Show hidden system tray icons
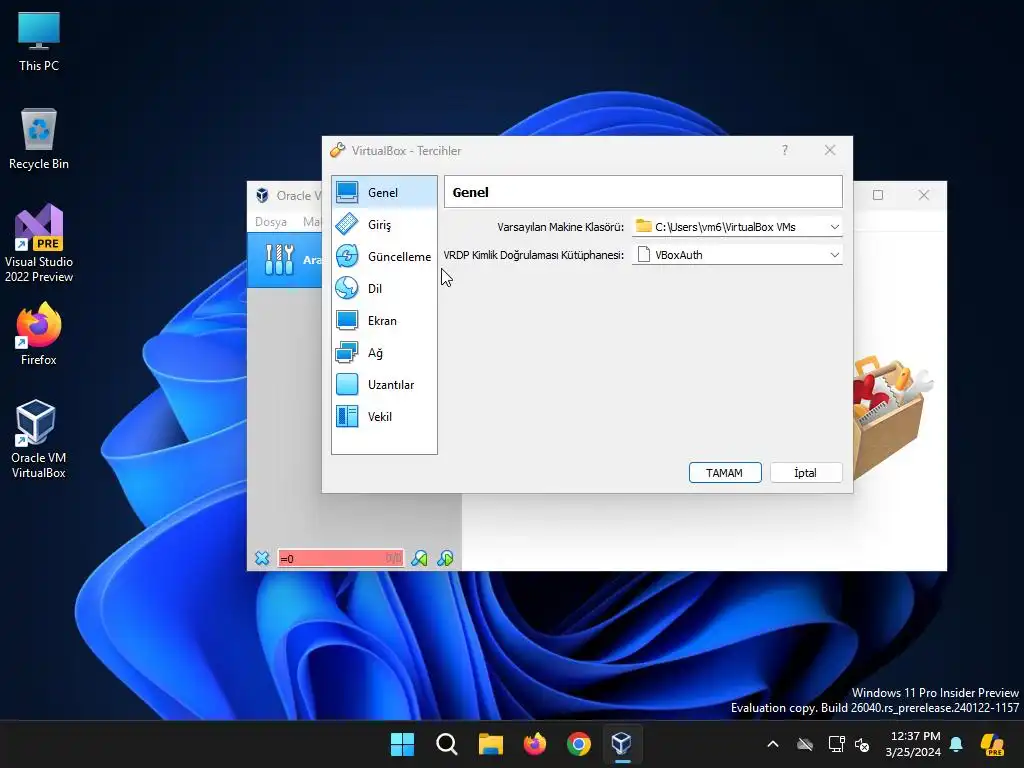 coord(773,744)
